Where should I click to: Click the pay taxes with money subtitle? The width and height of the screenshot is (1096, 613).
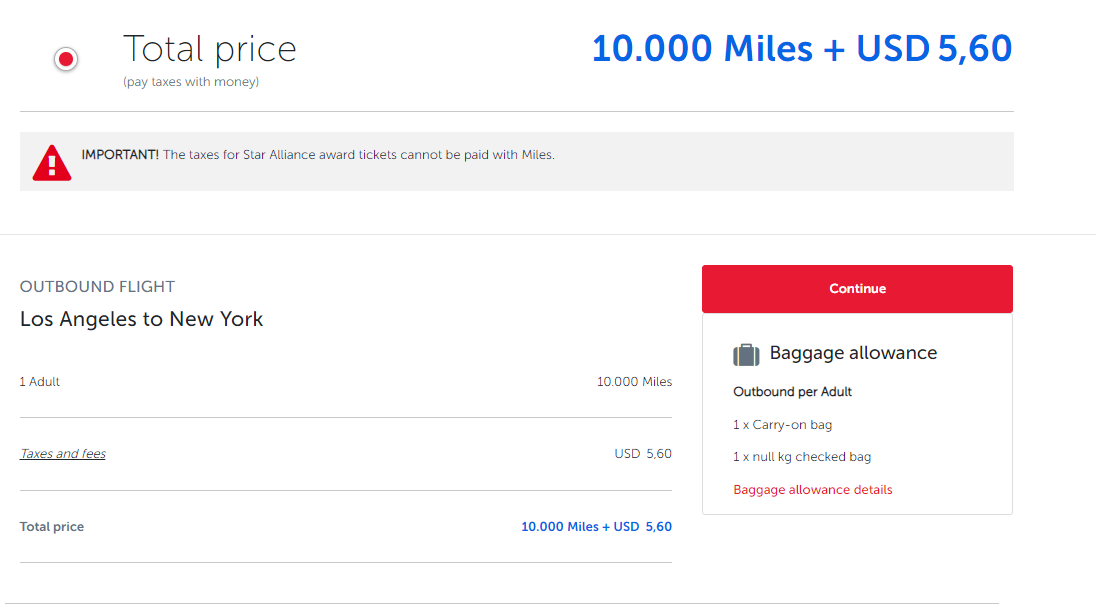coord(191,82)
